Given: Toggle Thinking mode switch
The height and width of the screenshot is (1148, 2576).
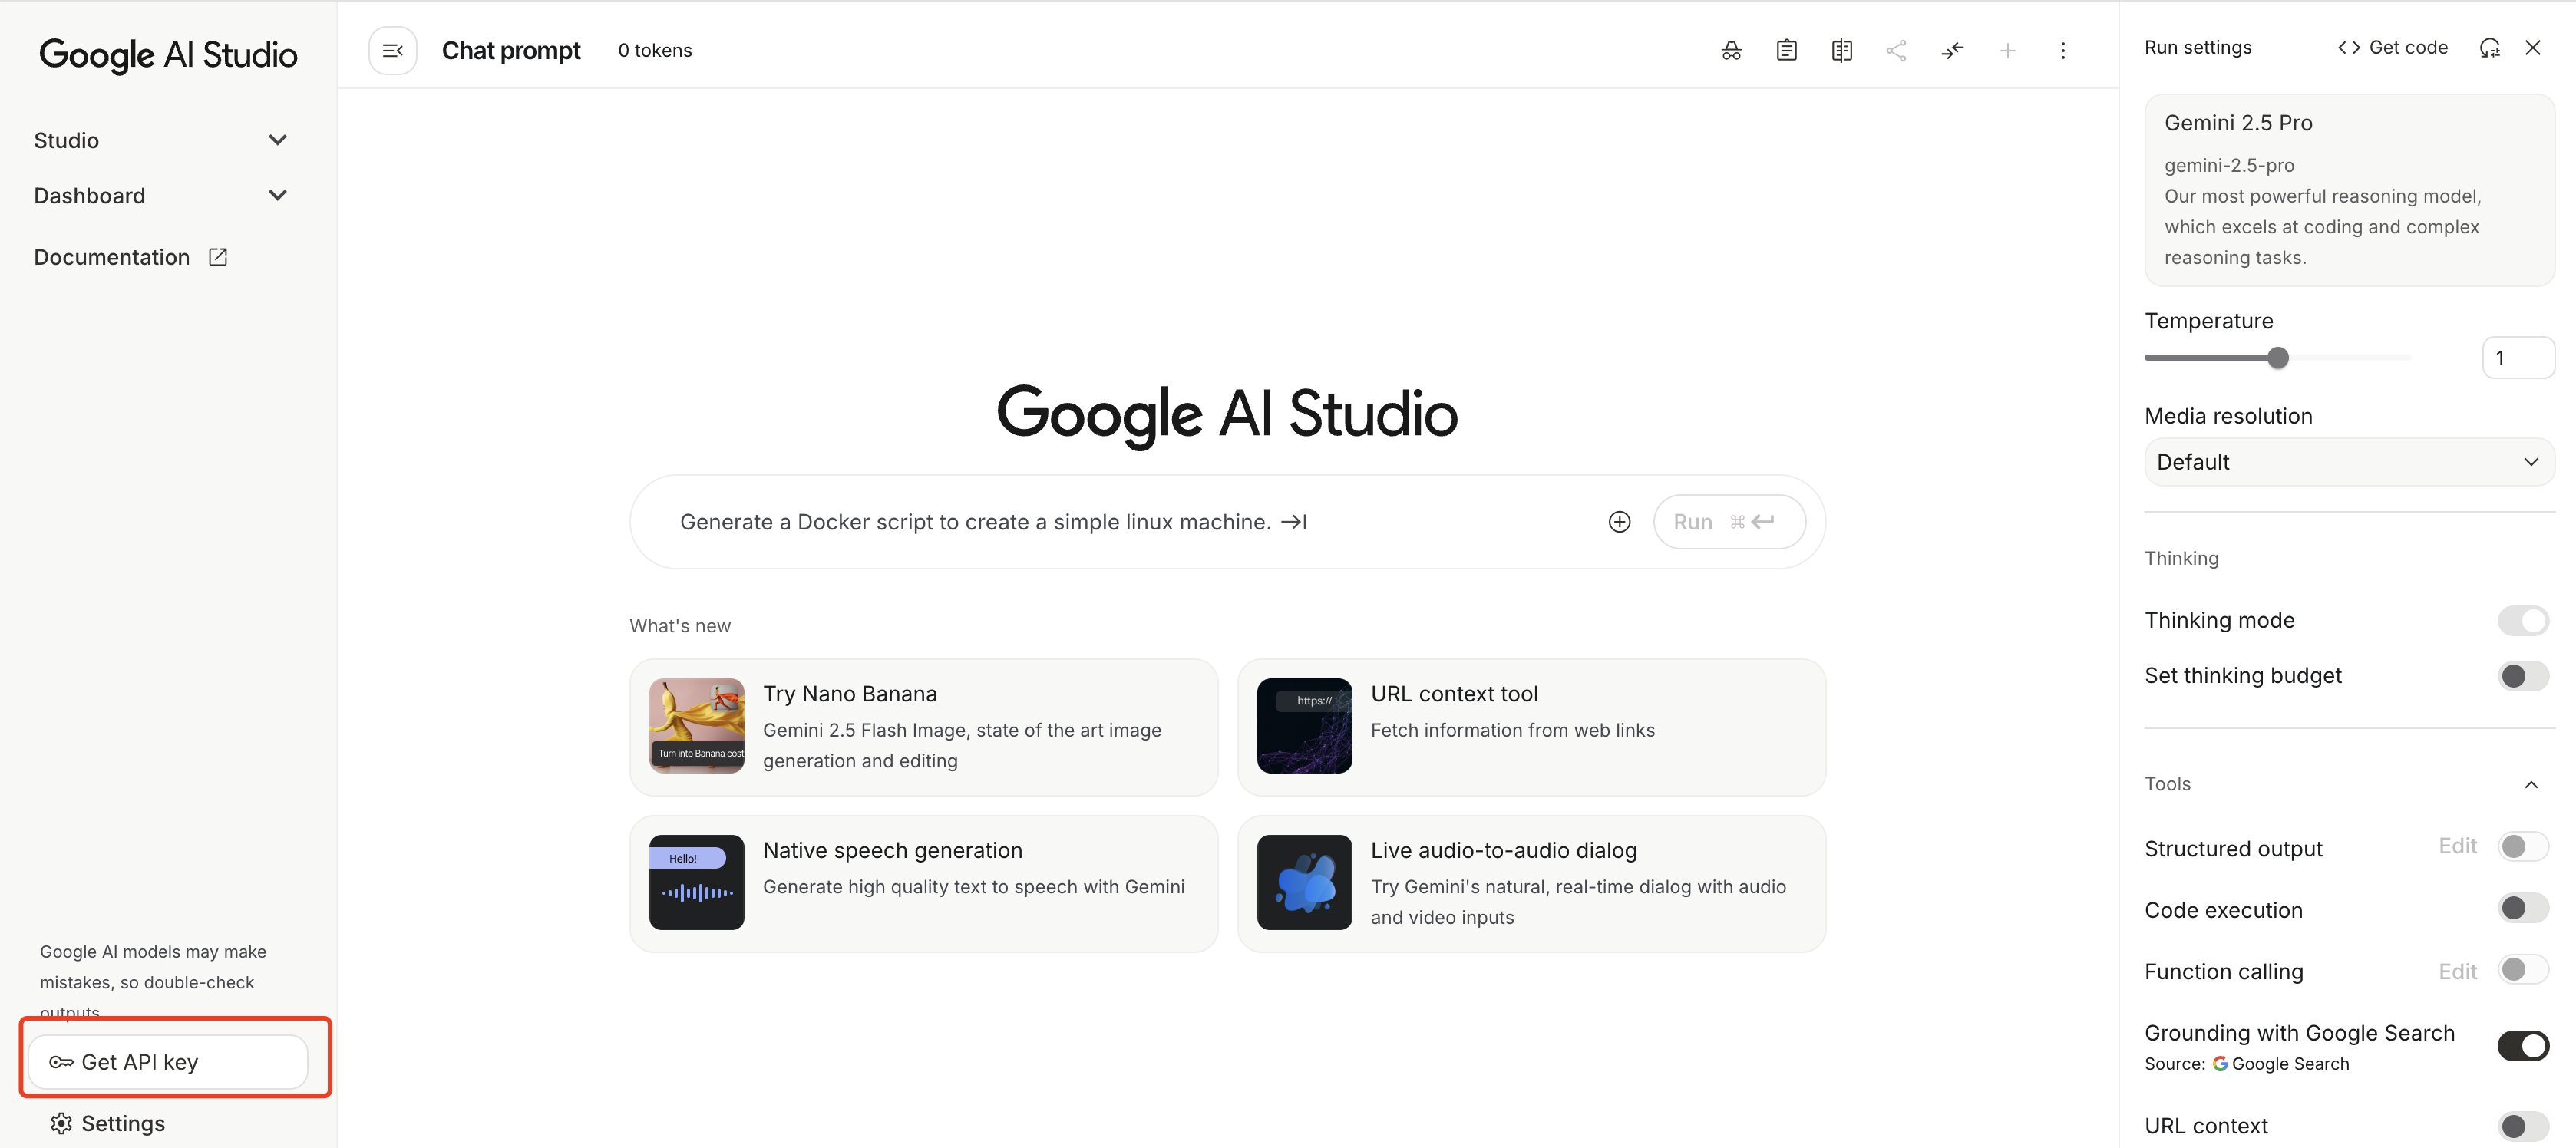Looking at the screenshot, I should [x=2522, y=620].
